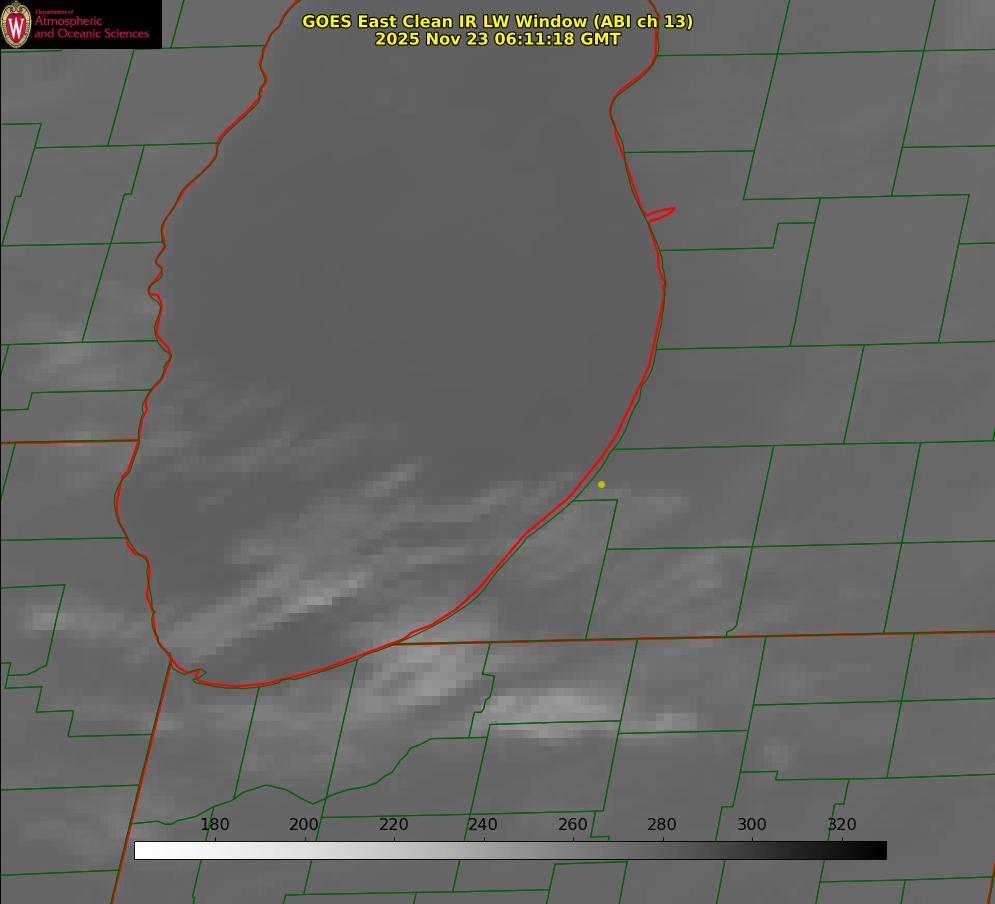The image size is (995, 904).
Task: Select the 2025 Nov 23 timestamp text
Action: click(x=497, y=40)
